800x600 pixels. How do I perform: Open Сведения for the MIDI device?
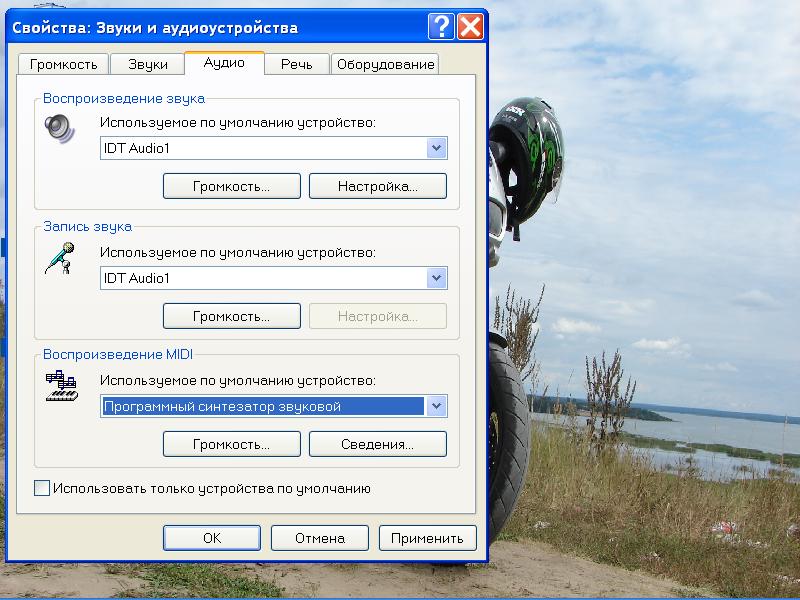click(x=378, y=444)
